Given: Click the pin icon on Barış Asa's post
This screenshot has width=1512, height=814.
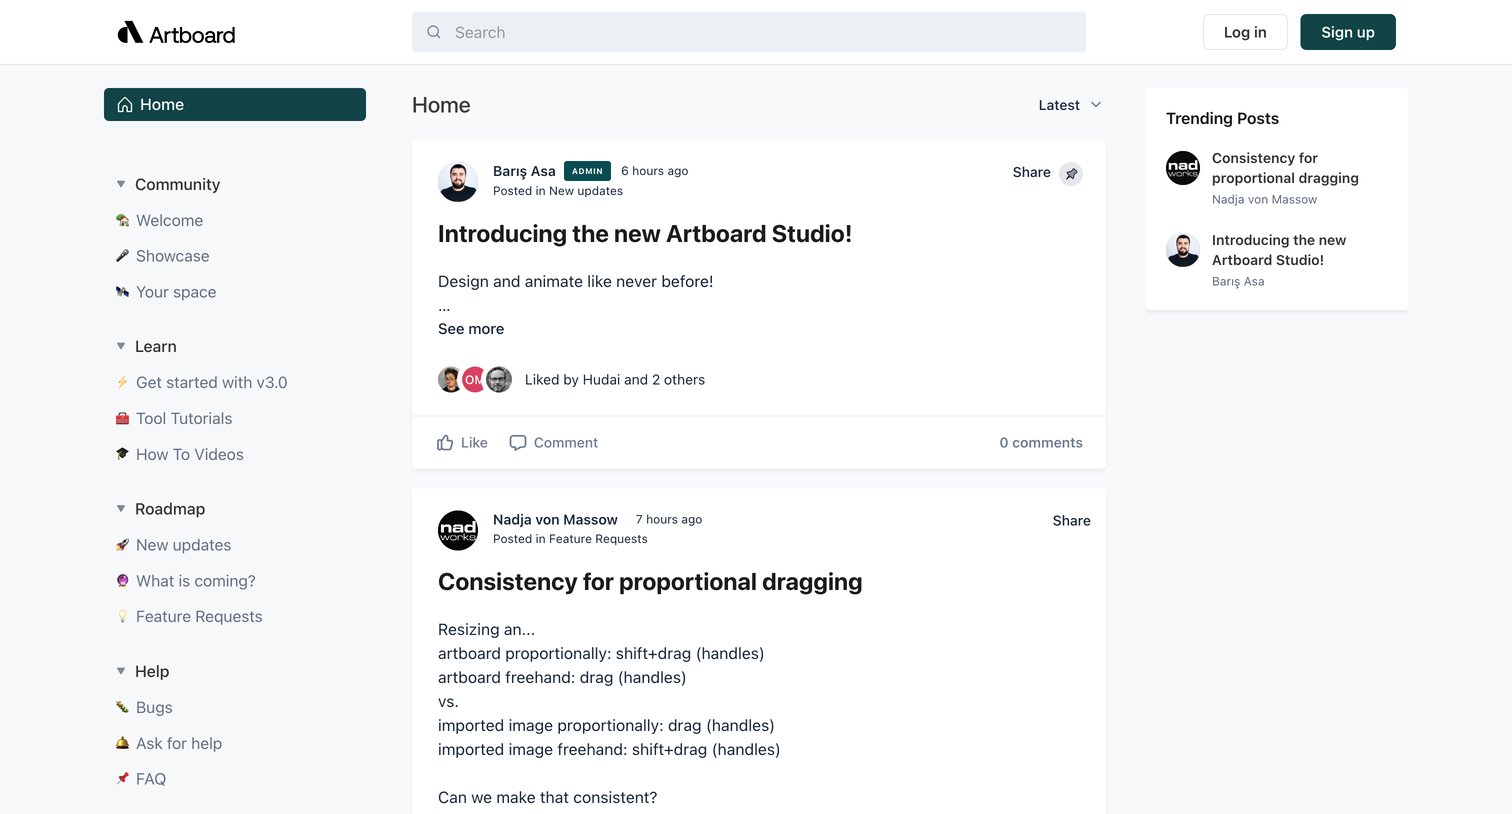Looking at the screenshot, I should 1071,173.
